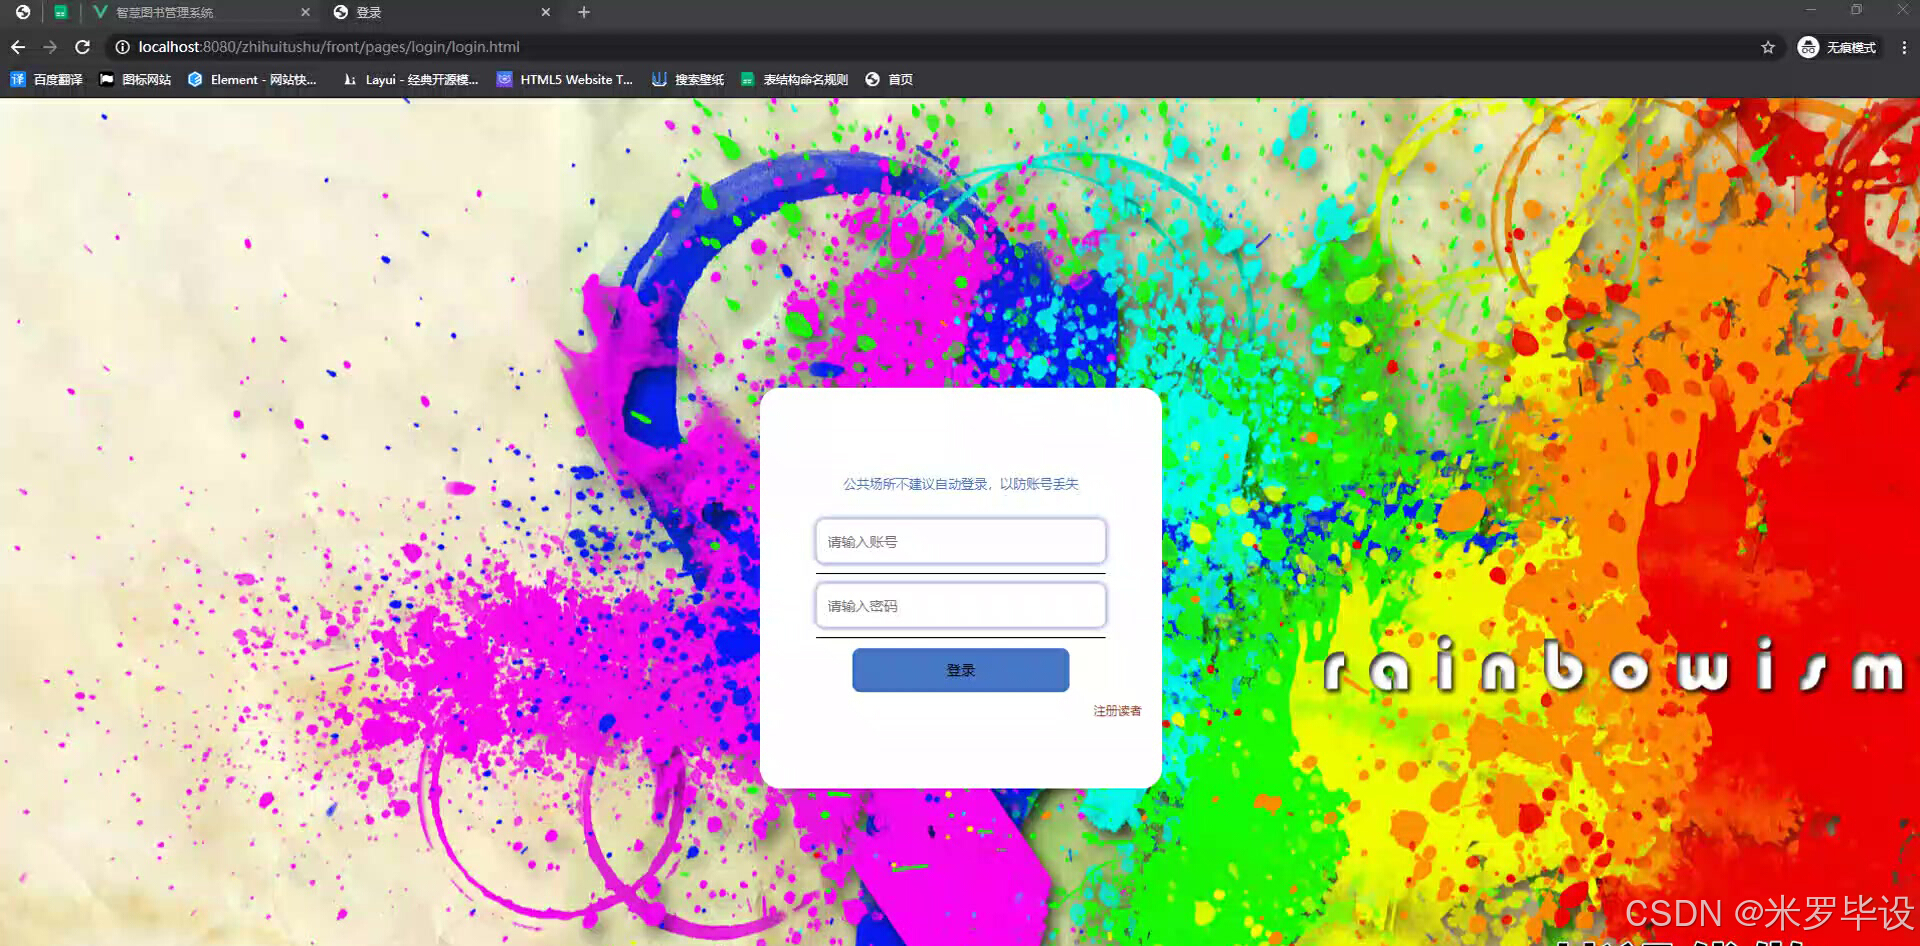Open 百度翻译 bookmark
Viewport: 1920px width, 946px height.
click(47, 79)
